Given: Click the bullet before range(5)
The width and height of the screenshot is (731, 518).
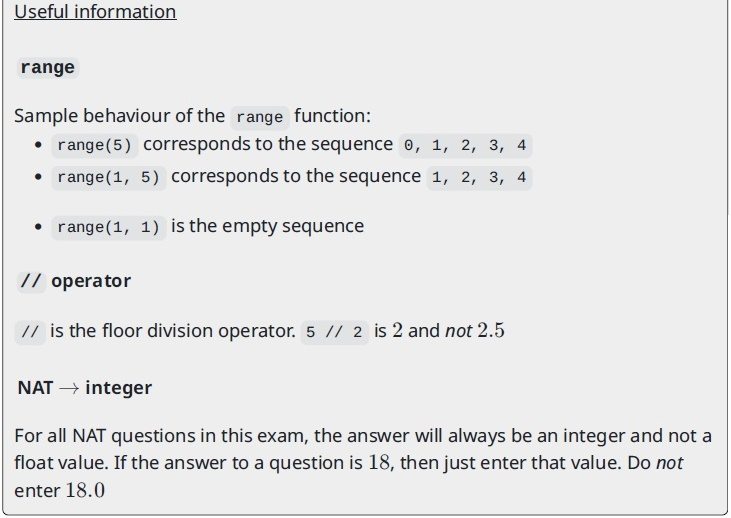Looking at the screenshot, I should (38, 145).
